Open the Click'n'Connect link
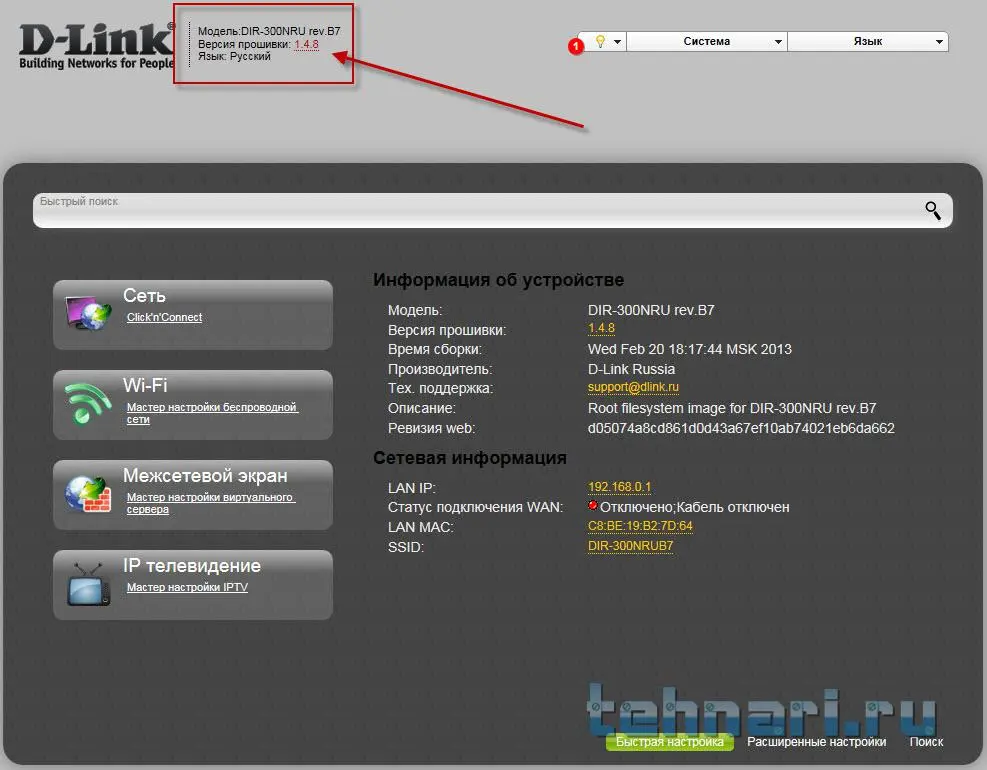 [164, 317]
